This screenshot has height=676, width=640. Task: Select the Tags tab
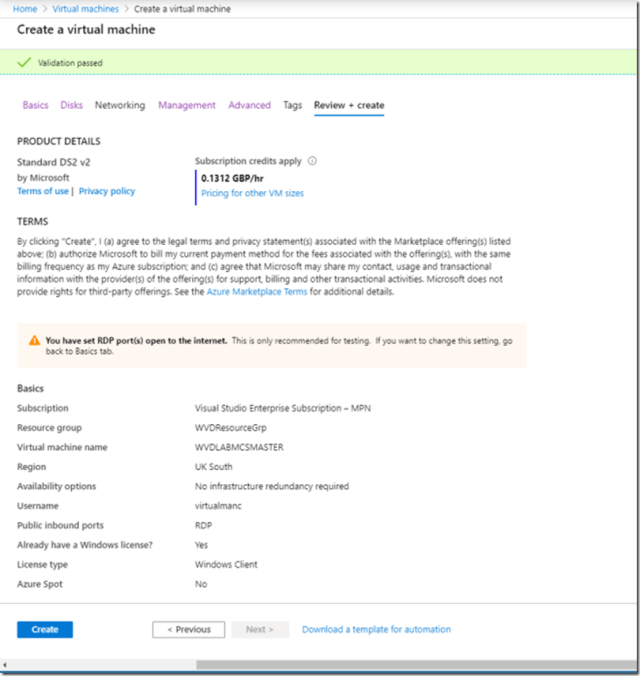(x=292, y=105)
